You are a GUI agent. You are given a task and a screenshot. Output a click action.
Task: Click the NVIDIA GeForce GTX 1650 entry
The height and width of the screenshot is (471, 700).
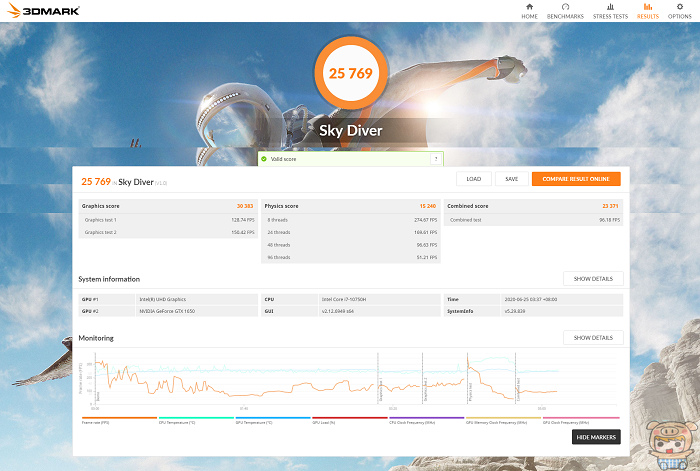[x=167, y=311]
